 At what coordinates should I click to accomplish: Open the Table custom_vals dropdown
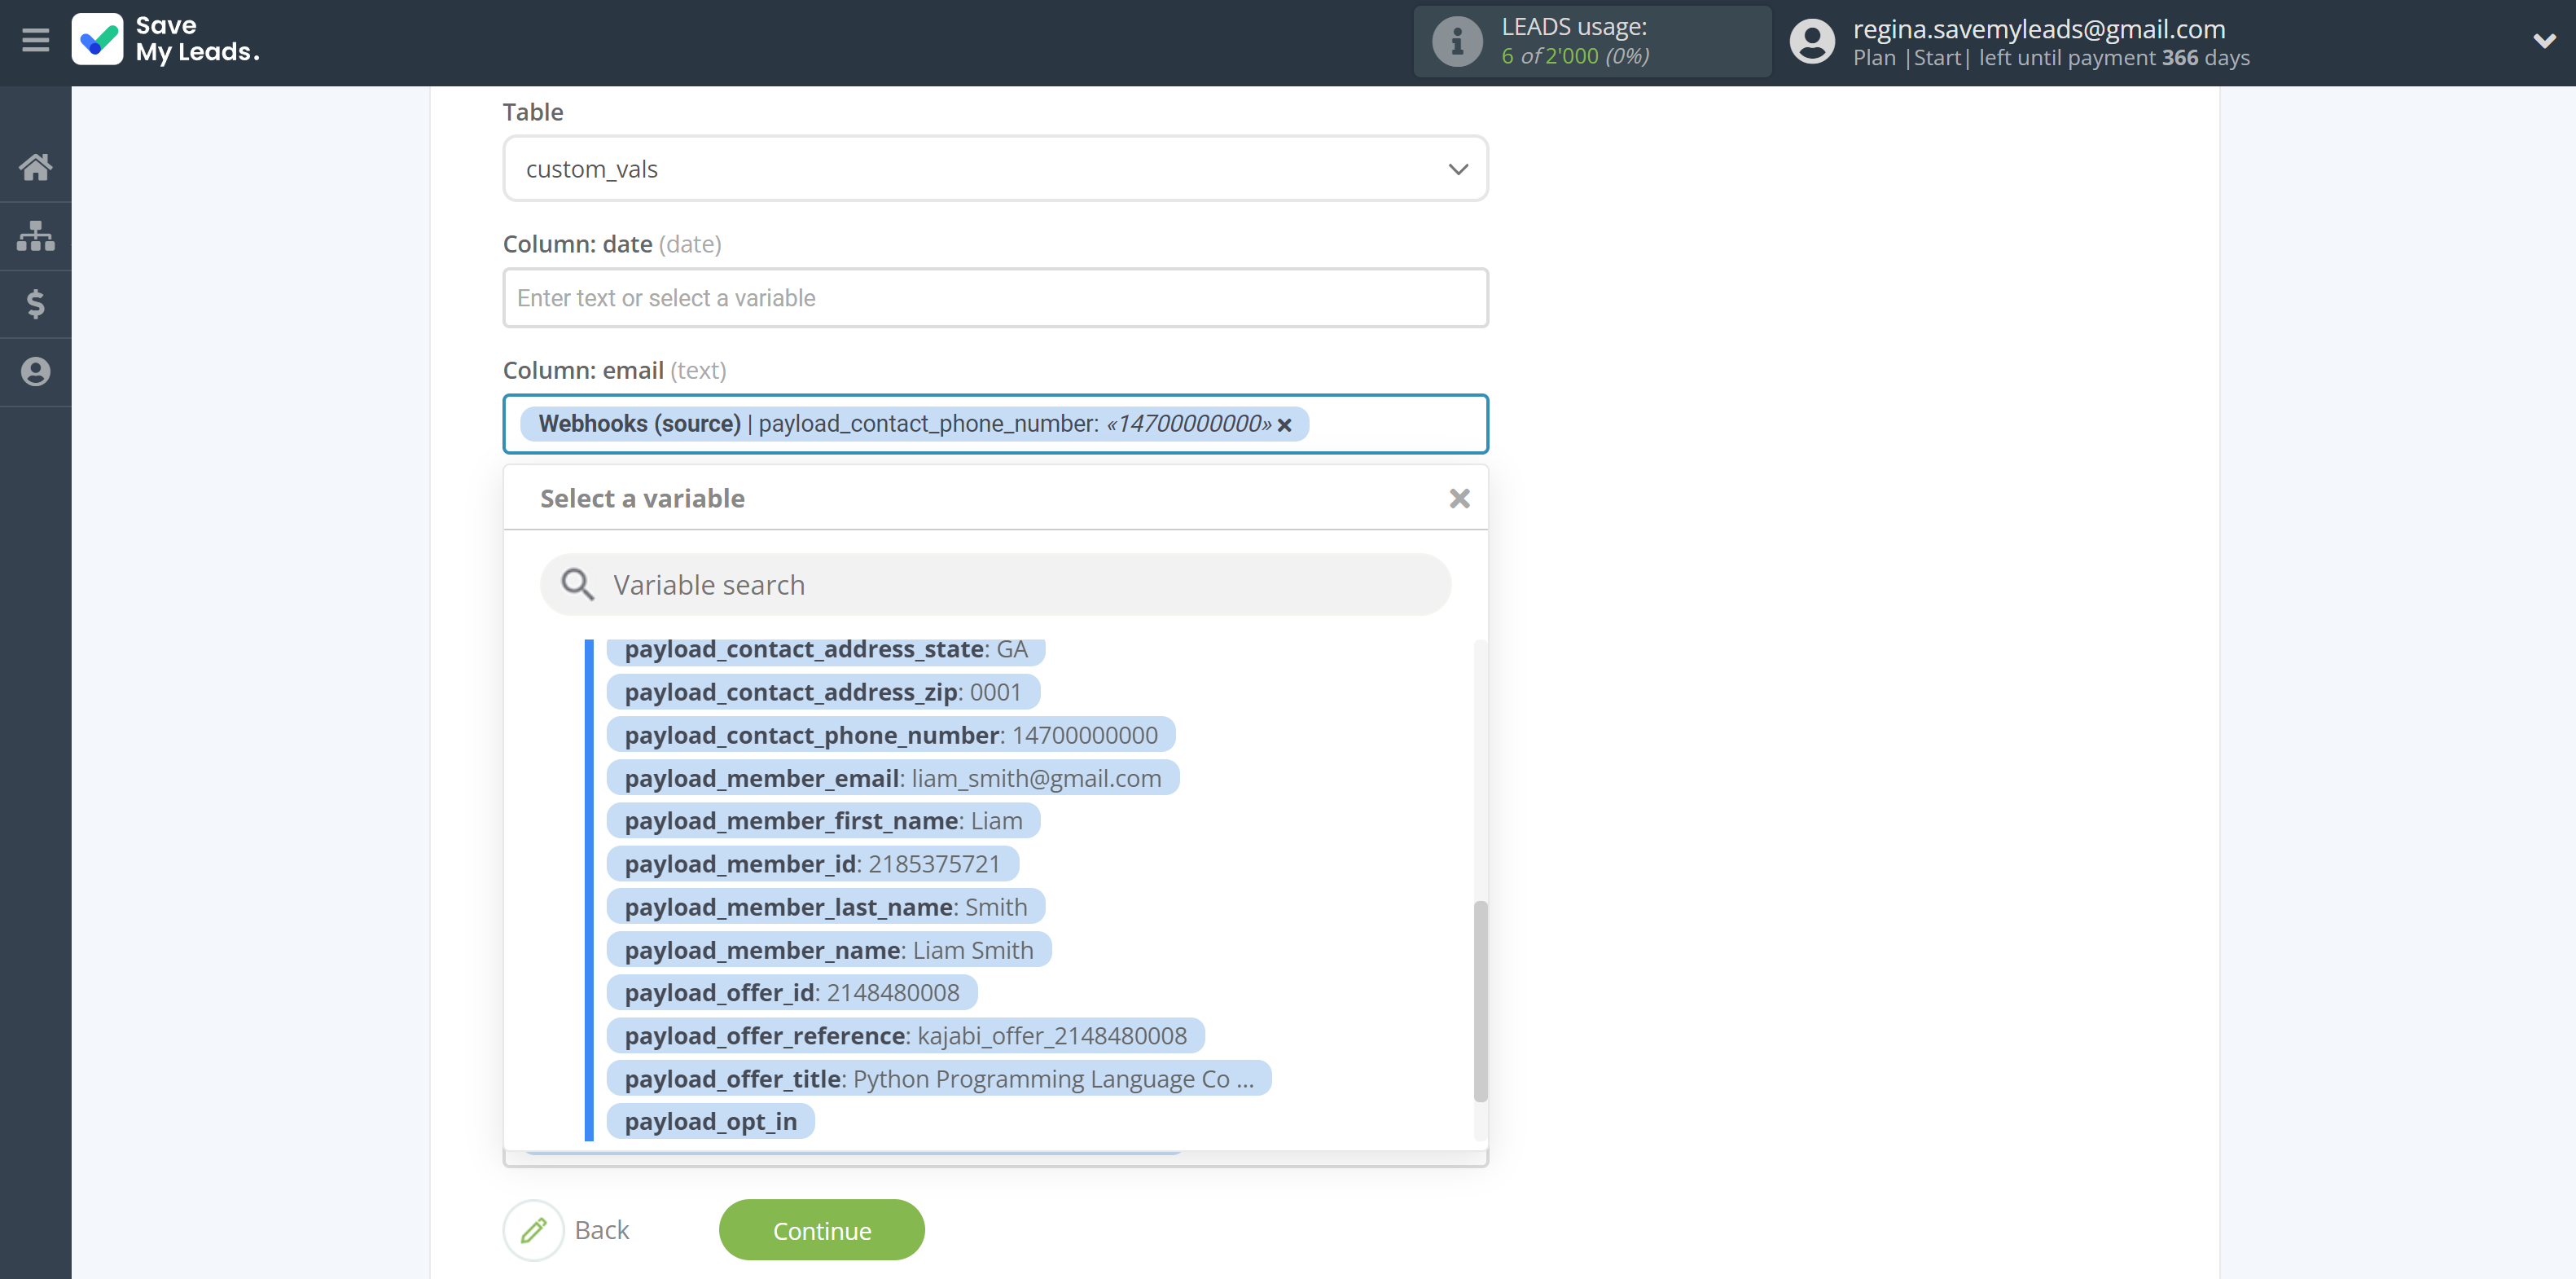pos(995,169)
